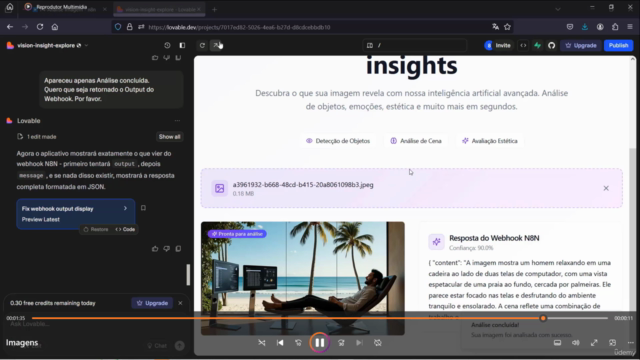
Task: Open Lovable version history icon
Action: click(x=167, y=45)
